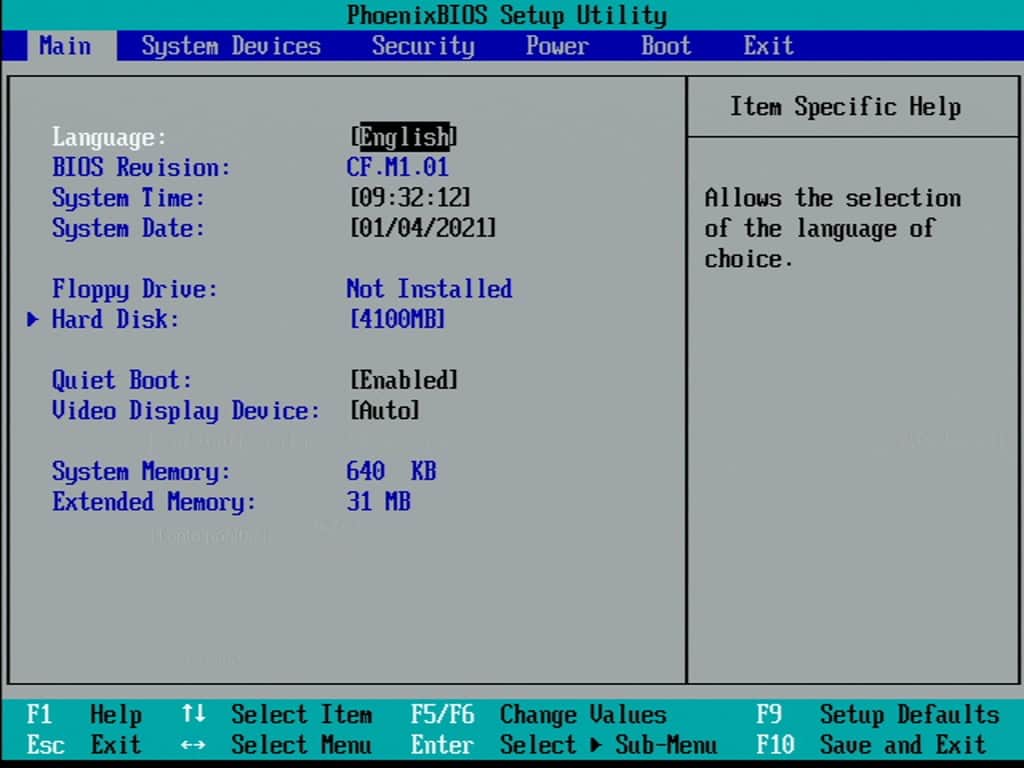Select the 4100MB hard disk value
The width and height of the screenshot is (1024, 768).
pos(398,319)
